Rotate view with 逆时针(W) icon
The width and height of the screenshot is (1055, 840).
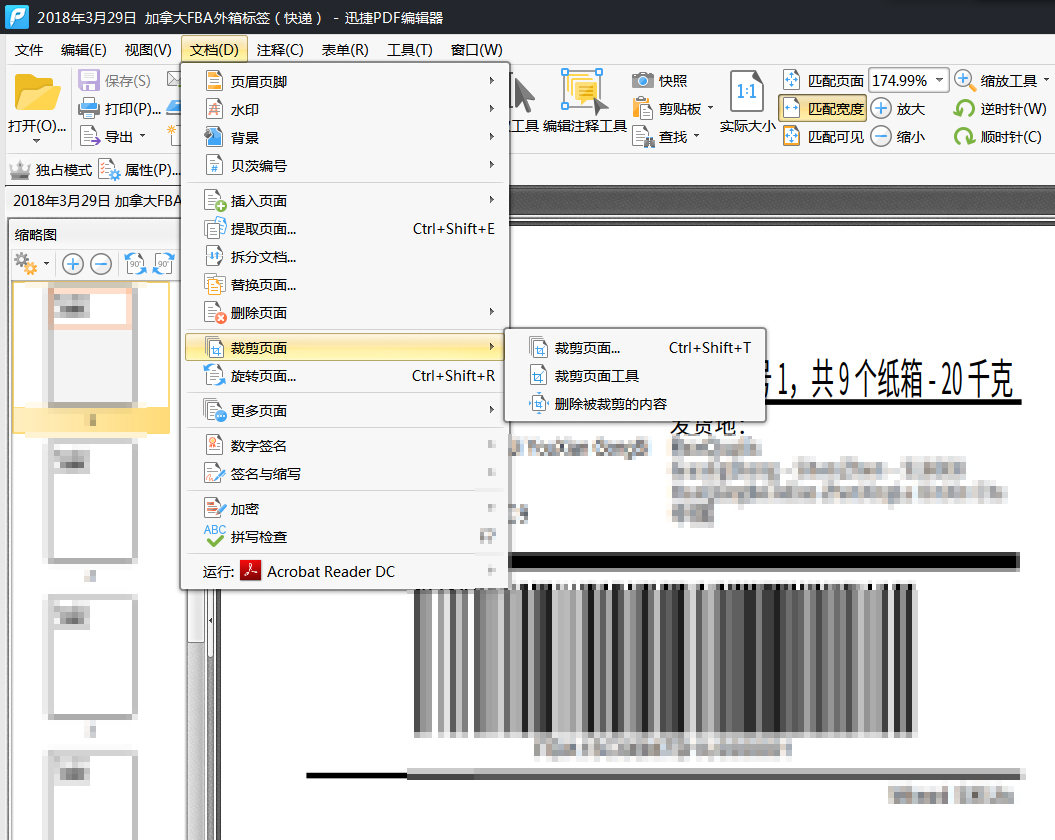[964, 109]
